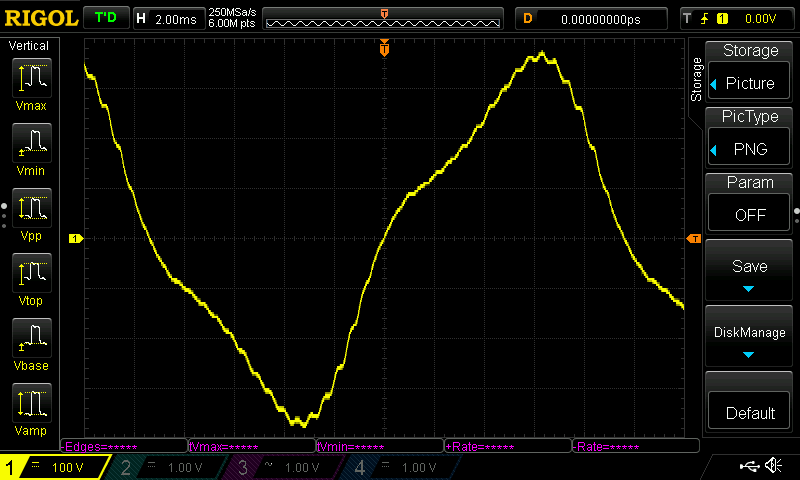Click the waveform memory overview bar
The image size is (800, 480).
point(383,19)
